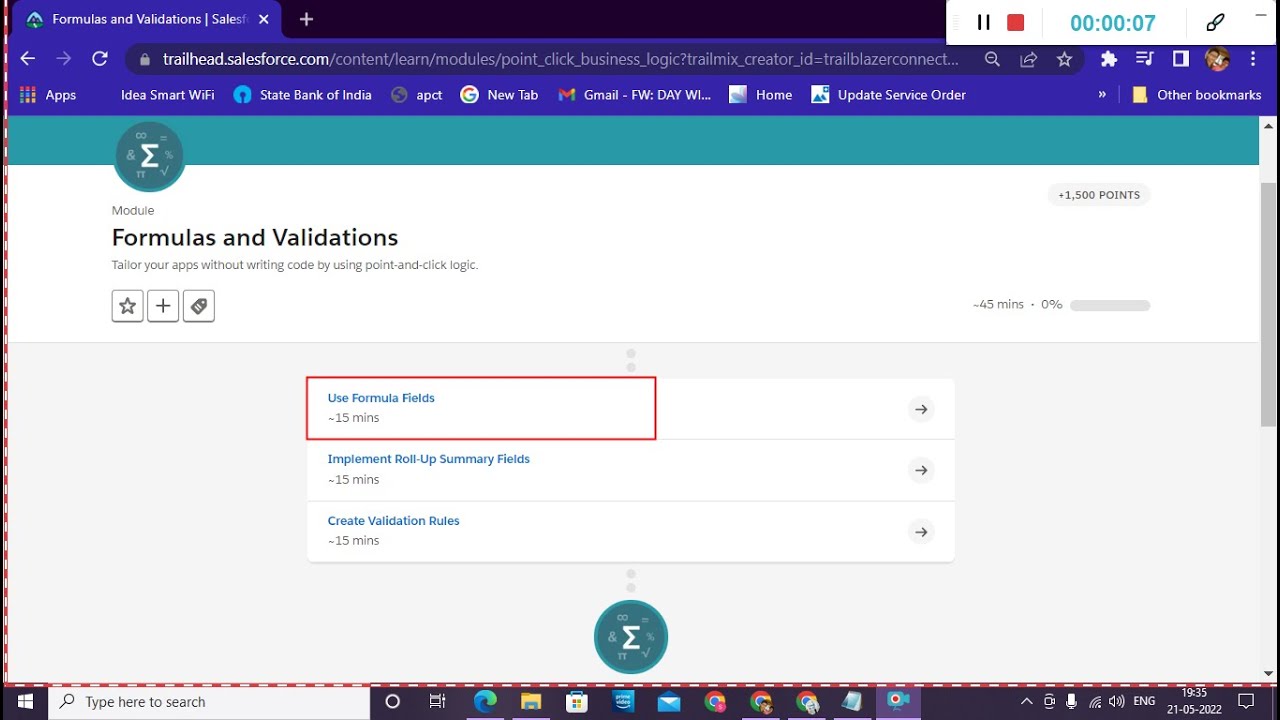Open the Chrome Extensions puzzle icon

(1108, 59)
